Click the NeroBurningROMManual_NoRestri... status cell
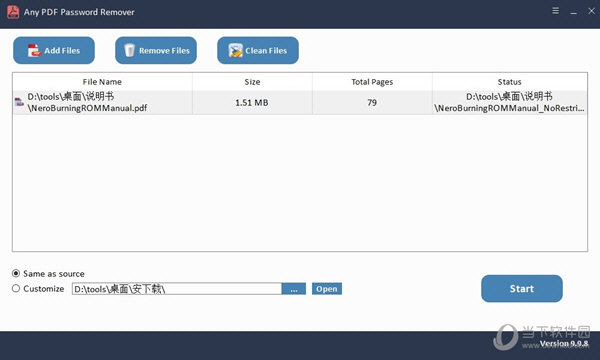The width and height of the screenshot is (600, 360). [510, 103]
